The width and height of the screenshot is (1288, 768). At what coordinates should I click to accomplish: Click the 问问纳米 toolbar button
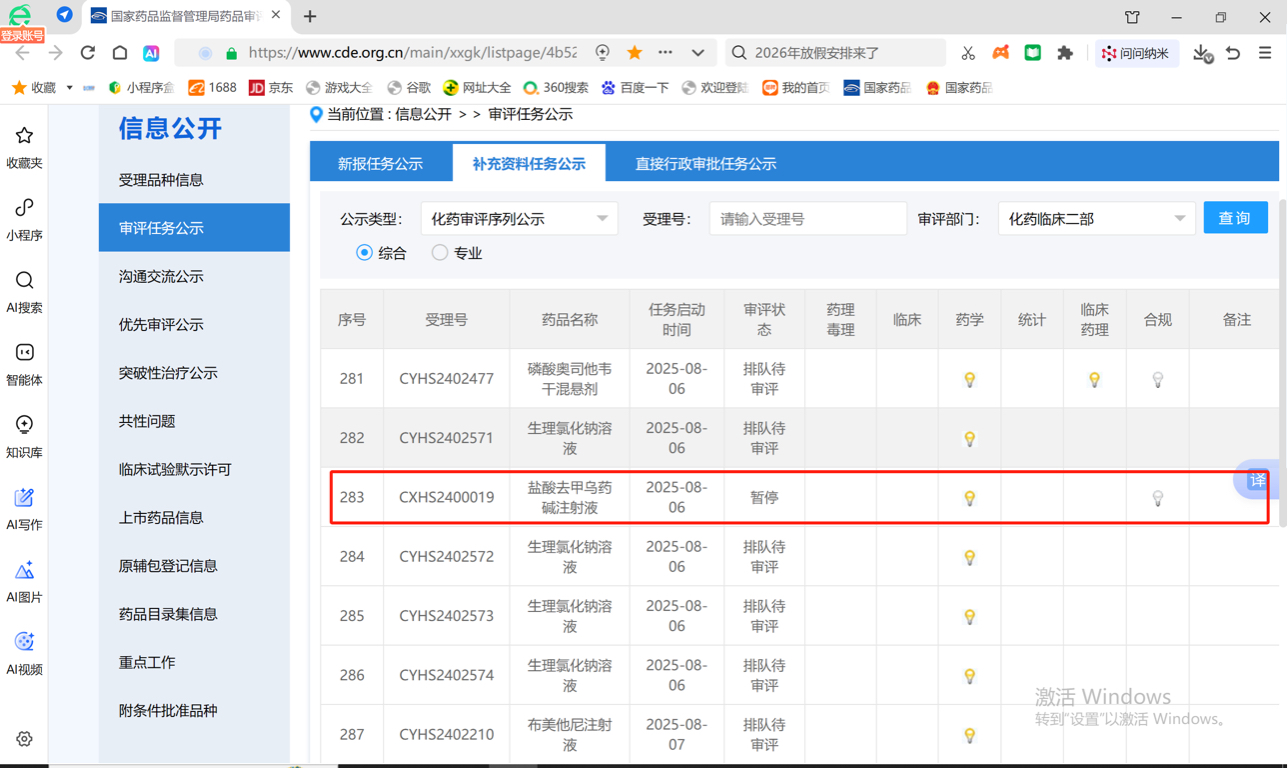tap(1137, 53)
